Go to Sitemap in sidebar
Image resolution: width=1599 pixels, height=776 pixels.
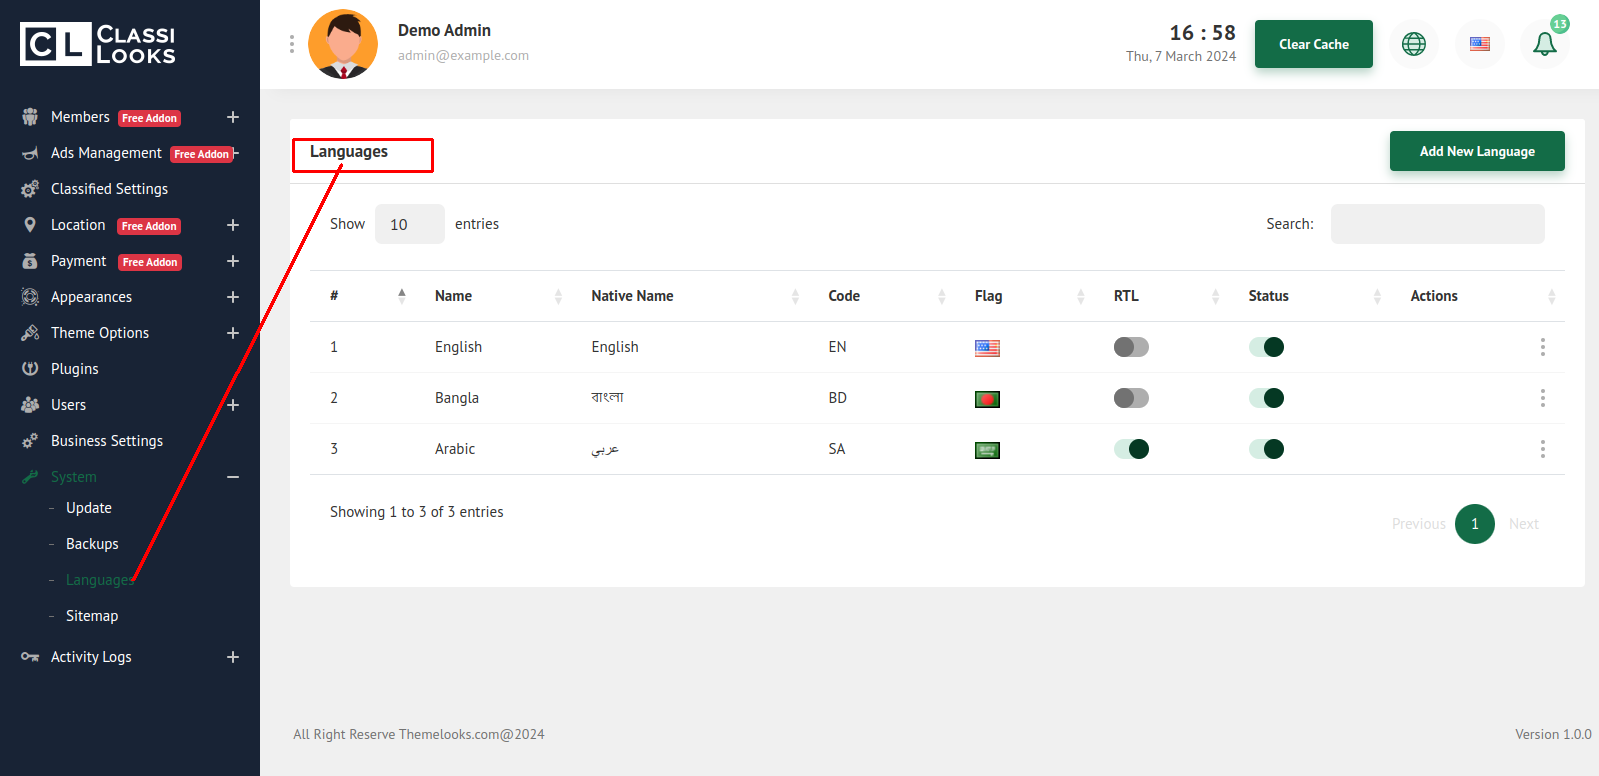(92, 616)
